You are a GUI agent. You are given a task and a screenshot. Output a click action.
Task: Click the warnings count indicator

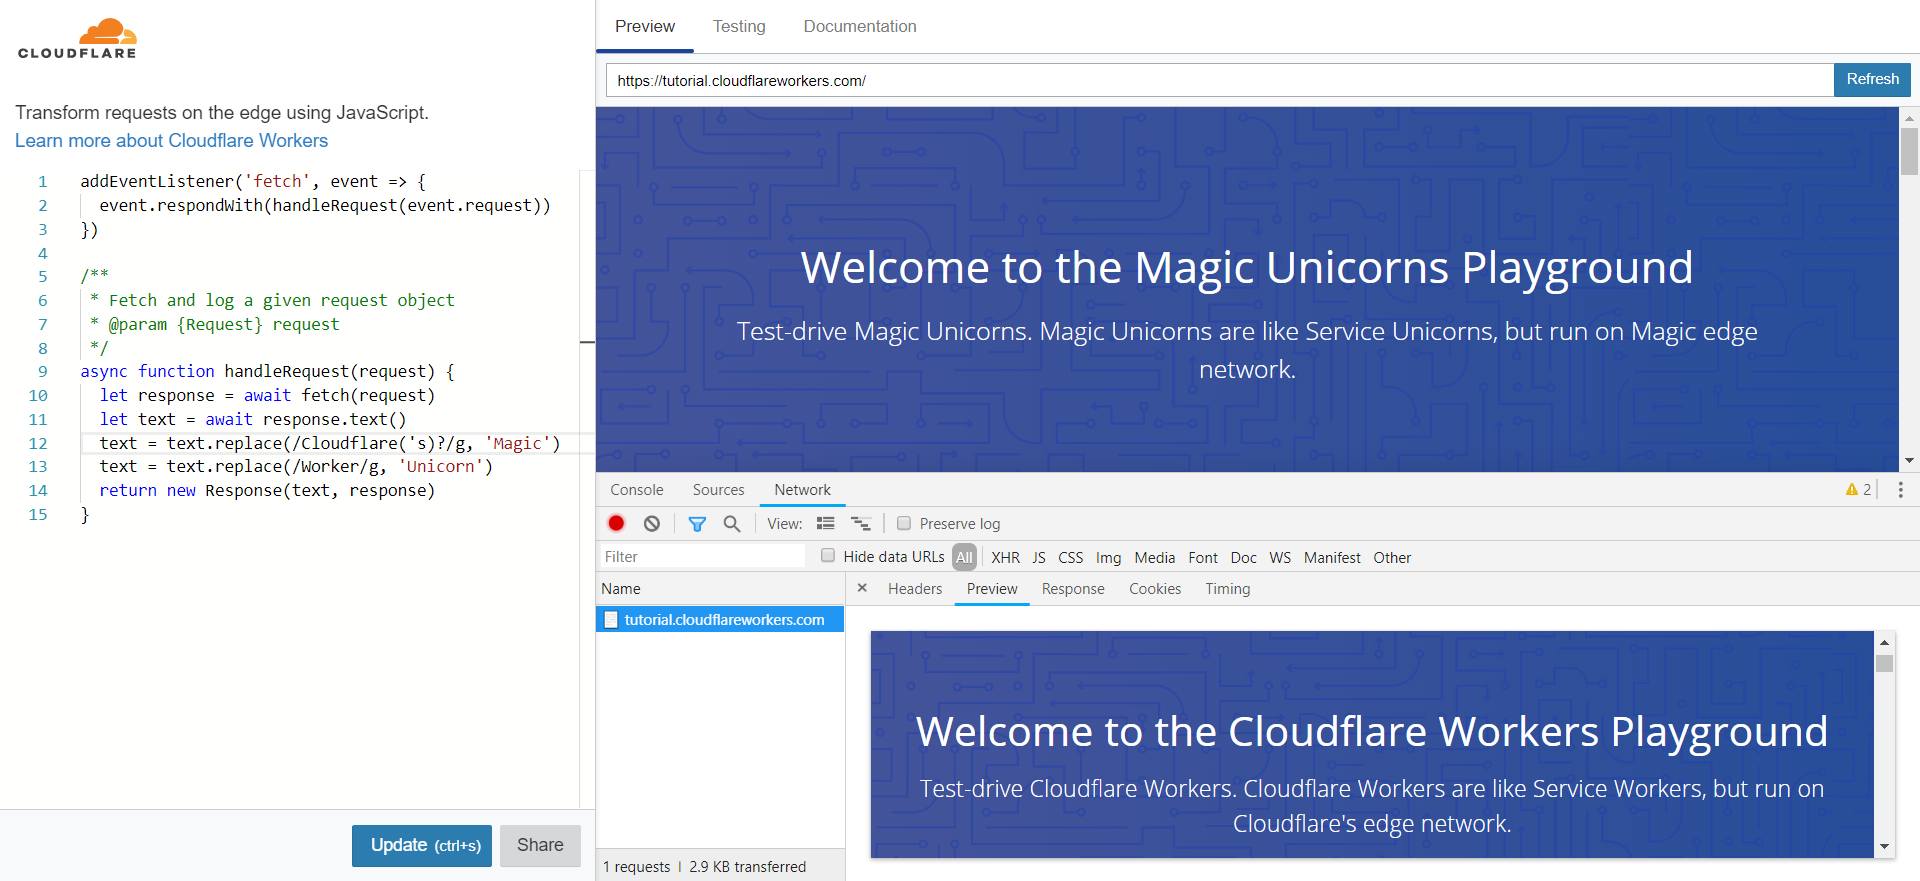1858,489
